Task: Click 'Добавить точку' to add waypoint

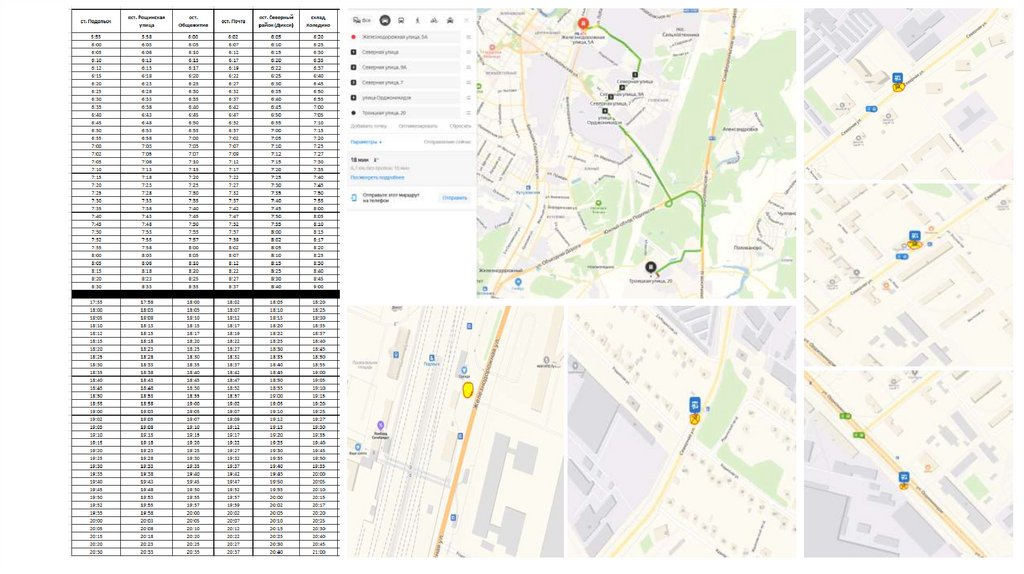Action: tap(368, 126)
